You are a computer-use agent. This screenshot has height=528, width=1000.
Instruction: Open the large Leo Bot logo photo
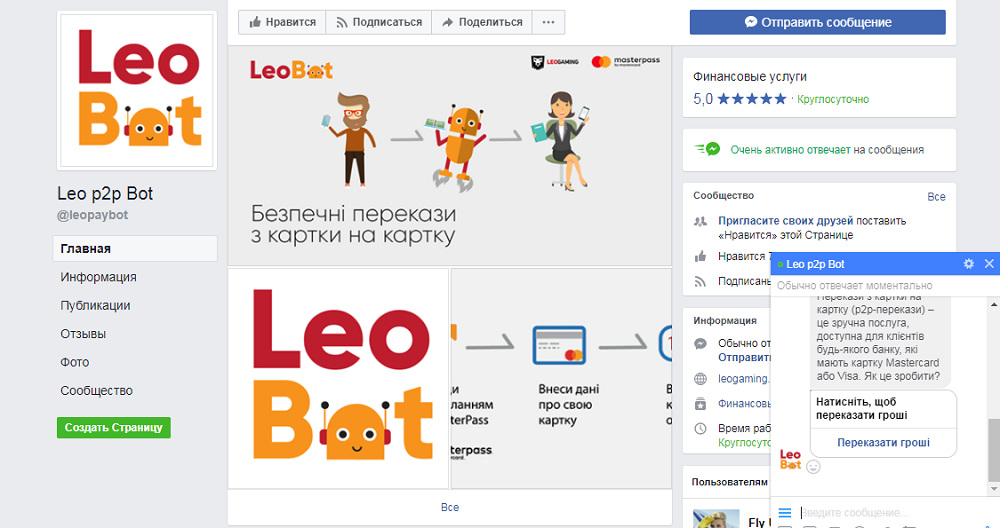pos(338,378)
